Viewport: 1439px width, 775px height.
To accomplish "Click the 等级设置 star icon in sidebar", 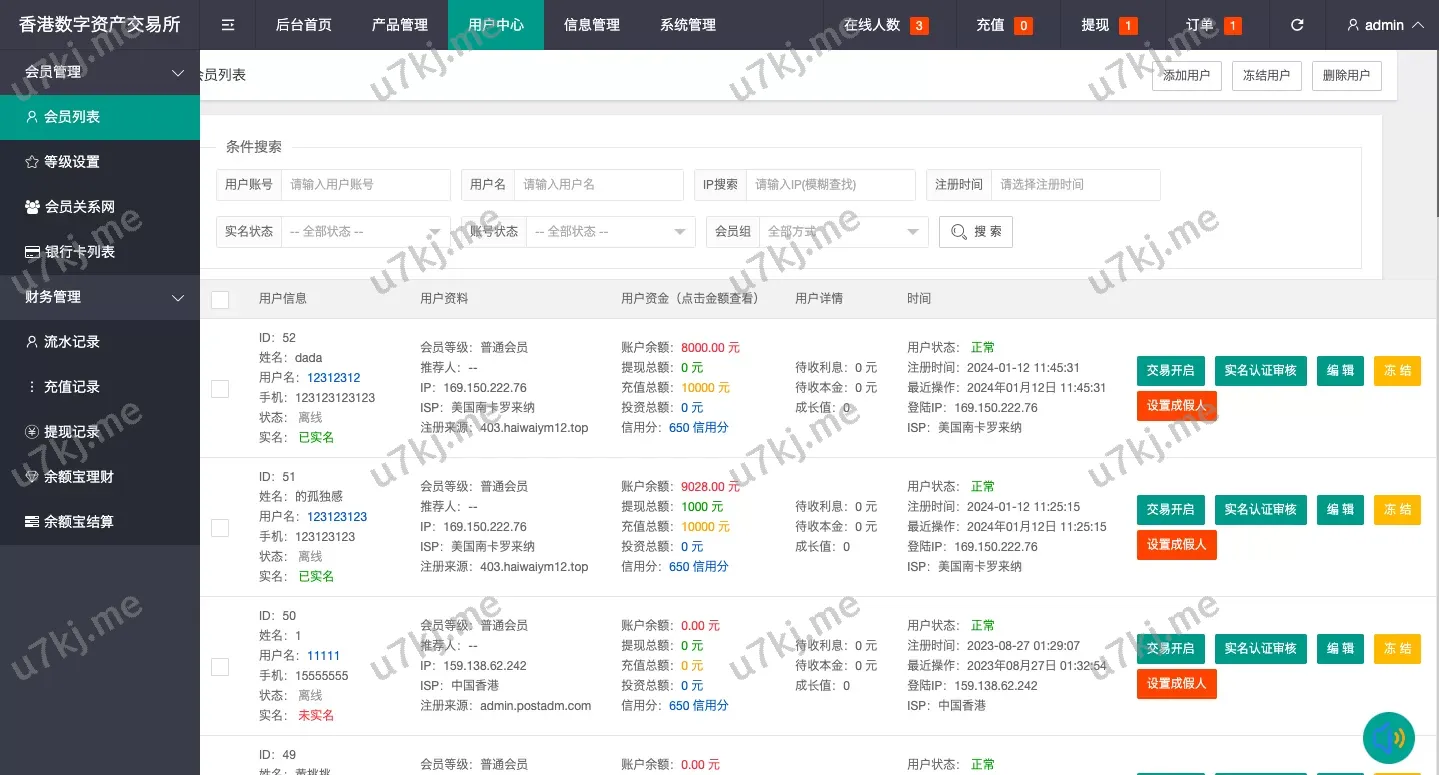I will point(32,162).
